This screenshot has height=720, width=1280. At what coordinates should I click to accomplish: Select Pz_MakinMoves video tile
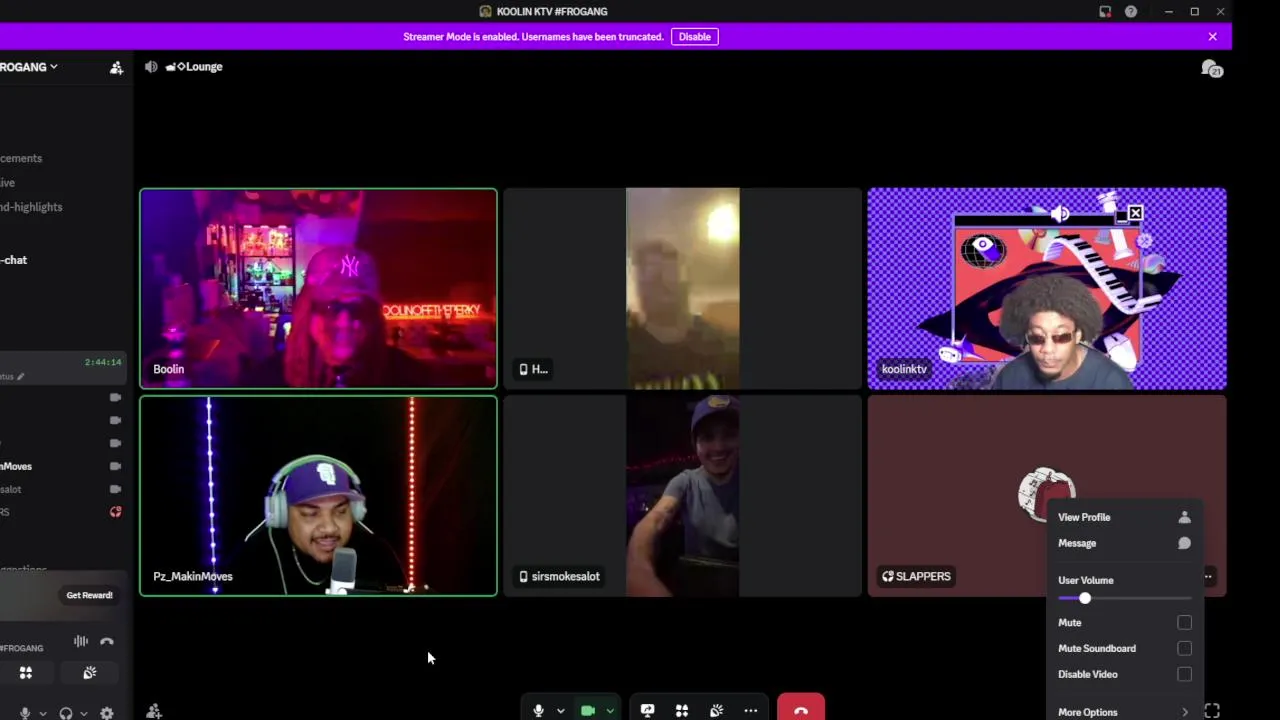pos(318,496)
